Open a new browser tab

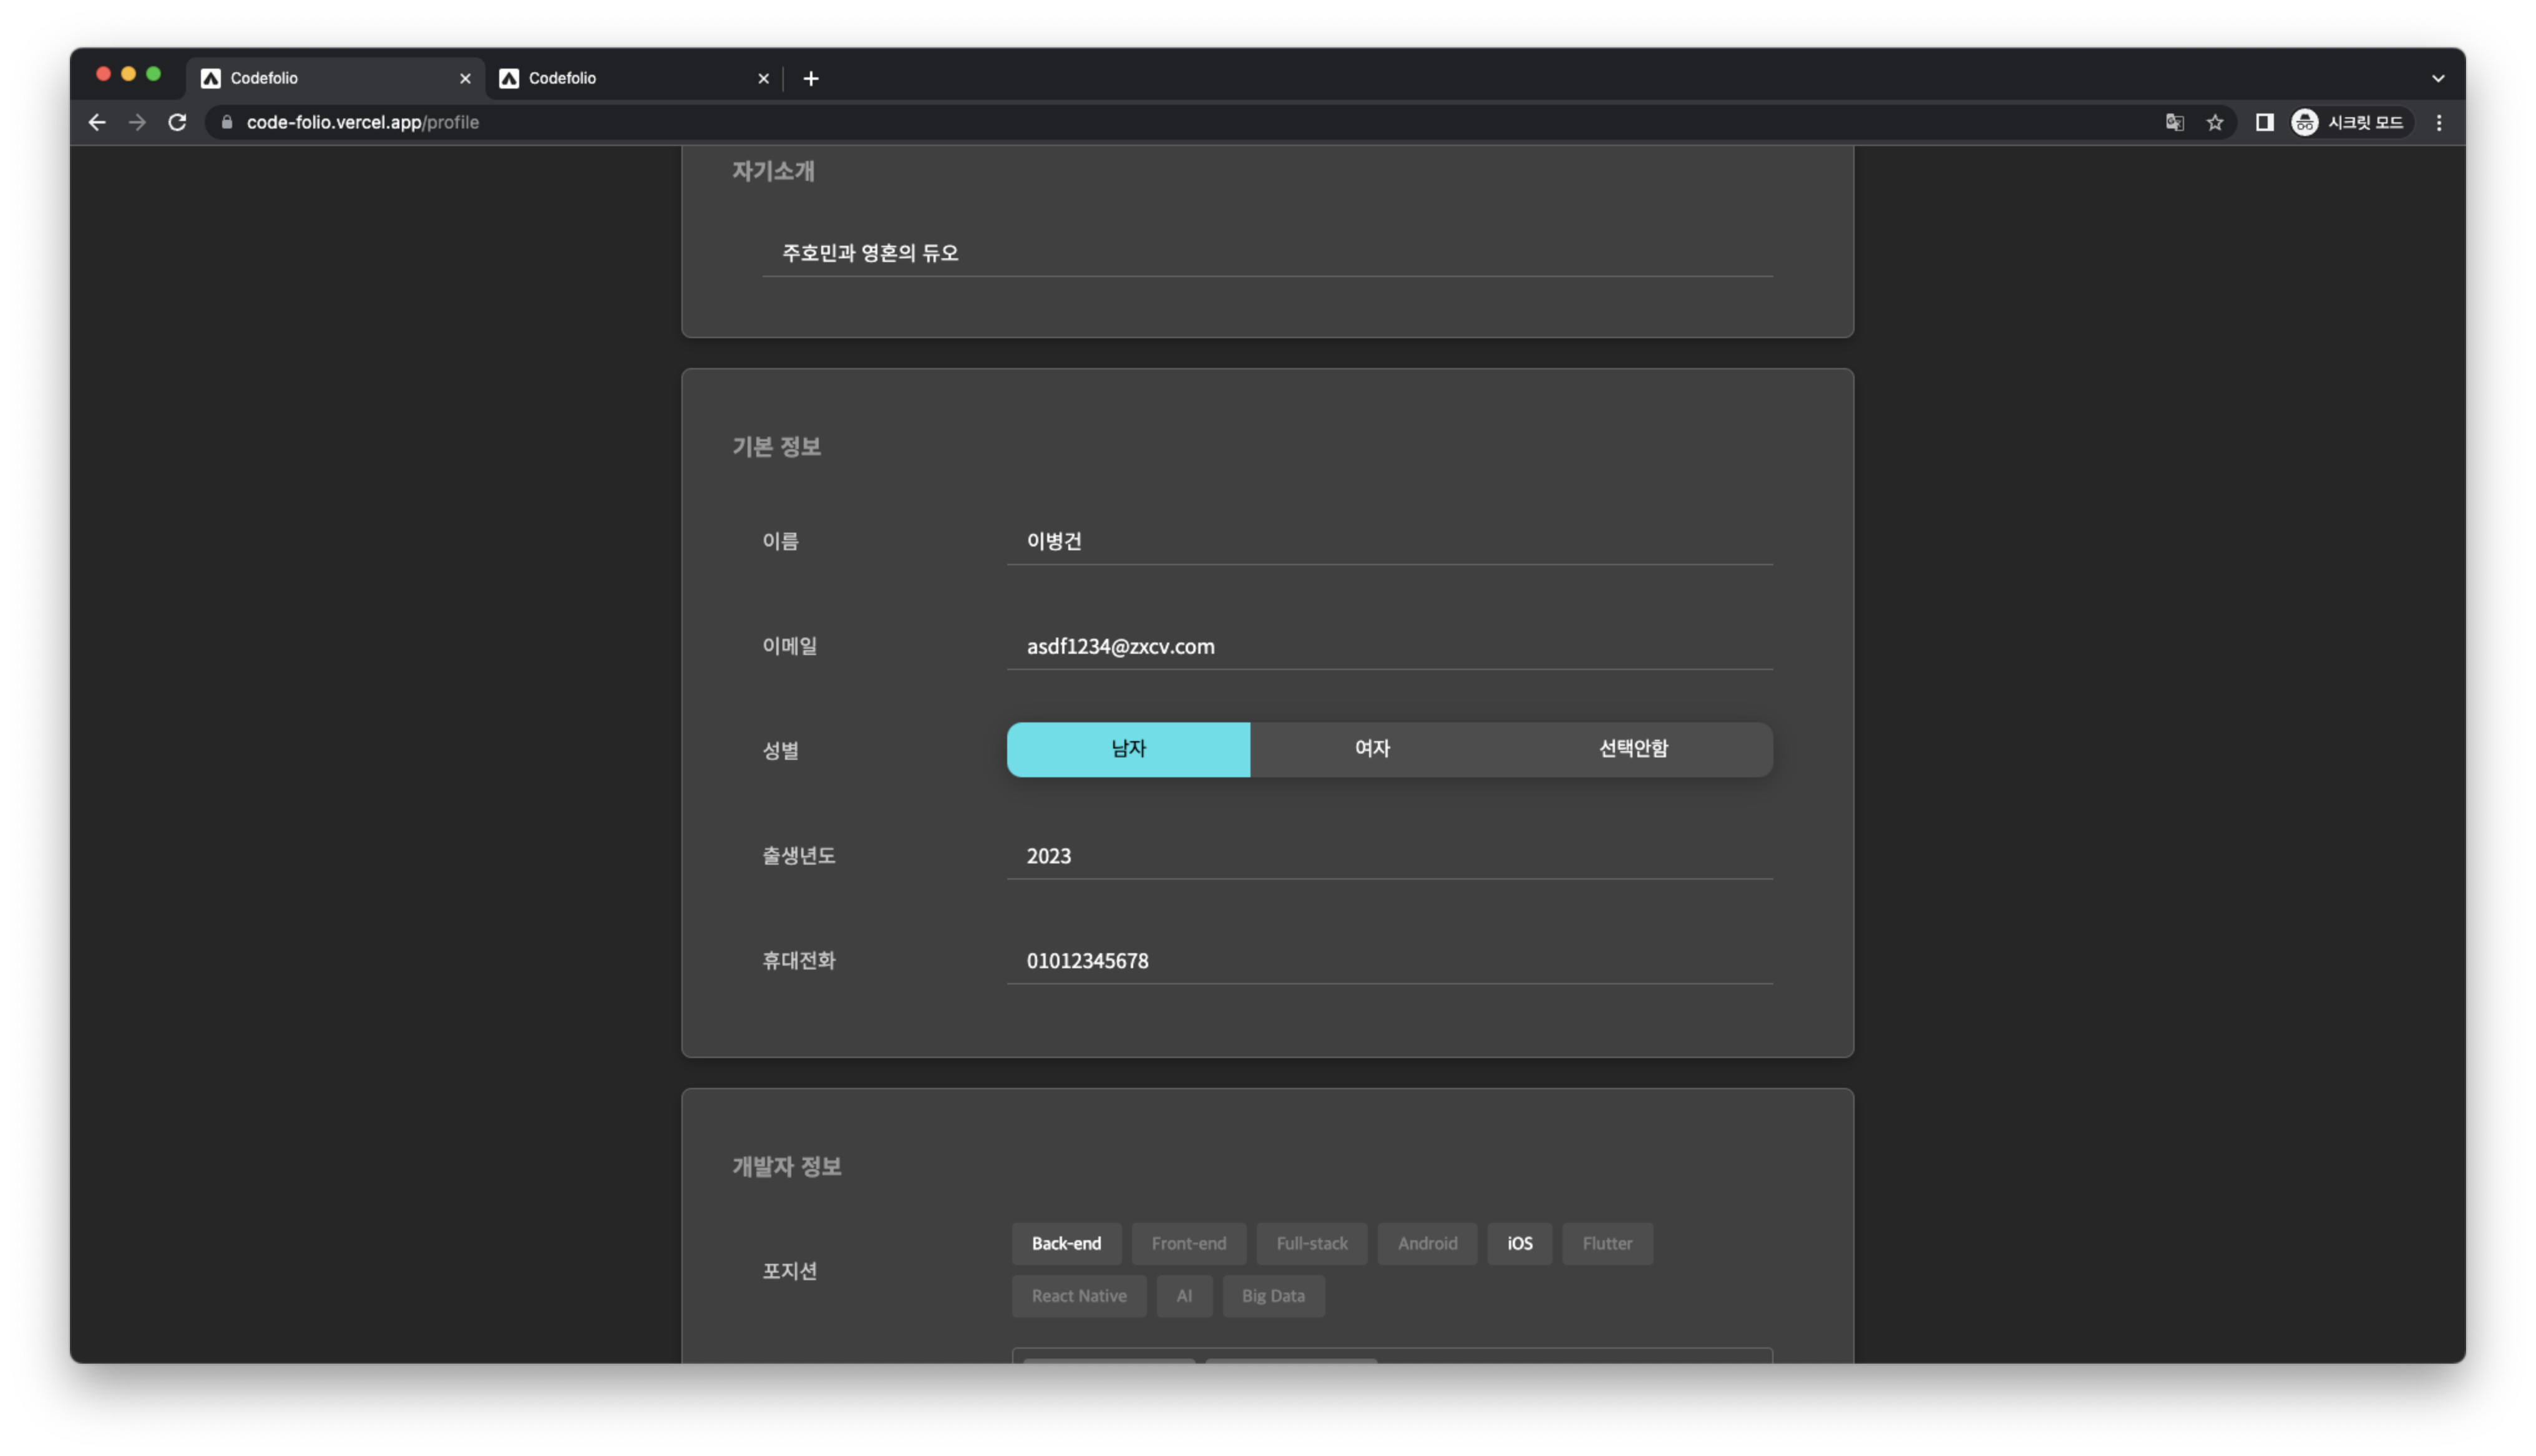click(x=811, y=78)
